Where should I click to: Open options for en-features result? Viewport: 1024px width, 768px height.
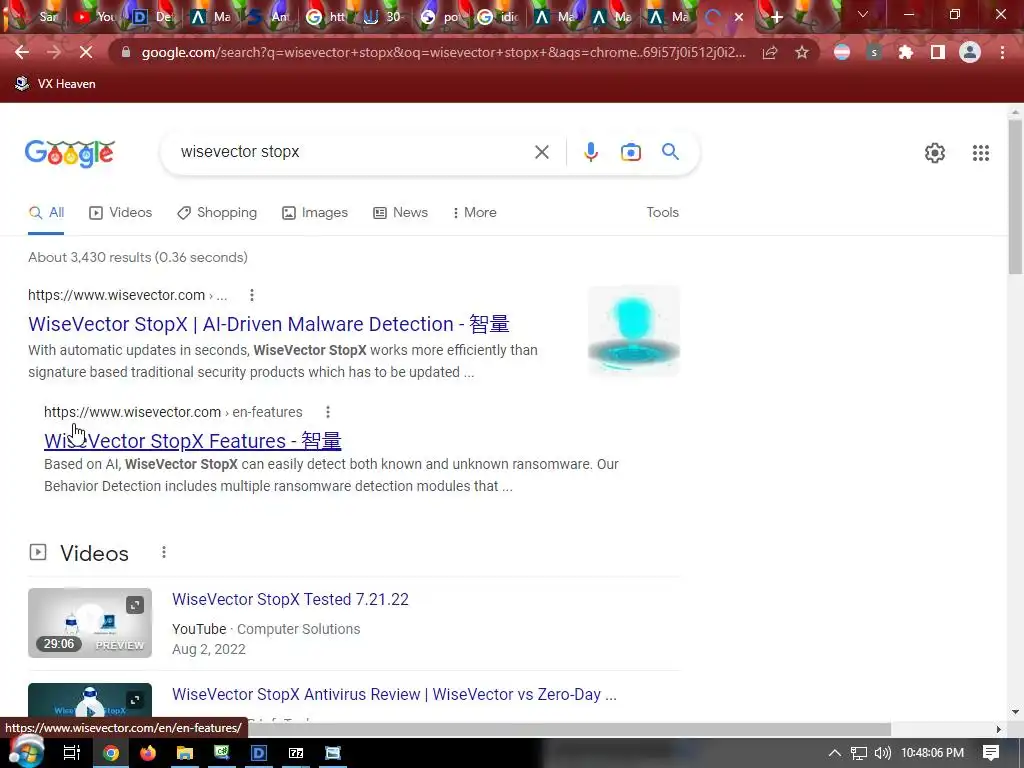click(328, 412)
